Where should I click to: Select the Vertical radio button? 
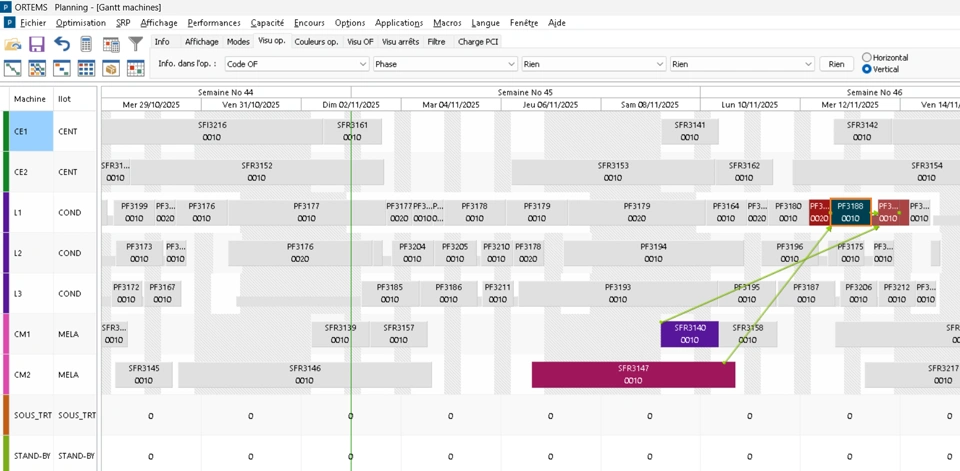[x=867, y=69]
